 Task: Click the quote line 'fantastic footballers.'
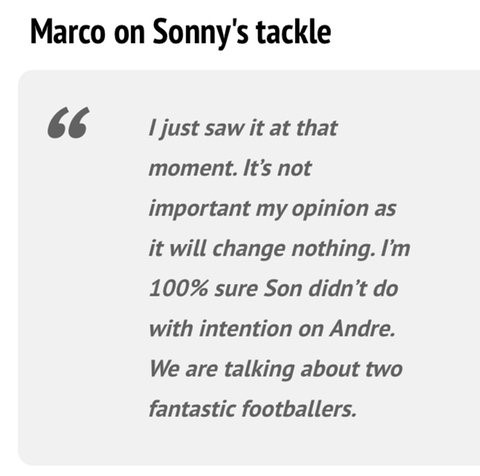click(252, 409)
